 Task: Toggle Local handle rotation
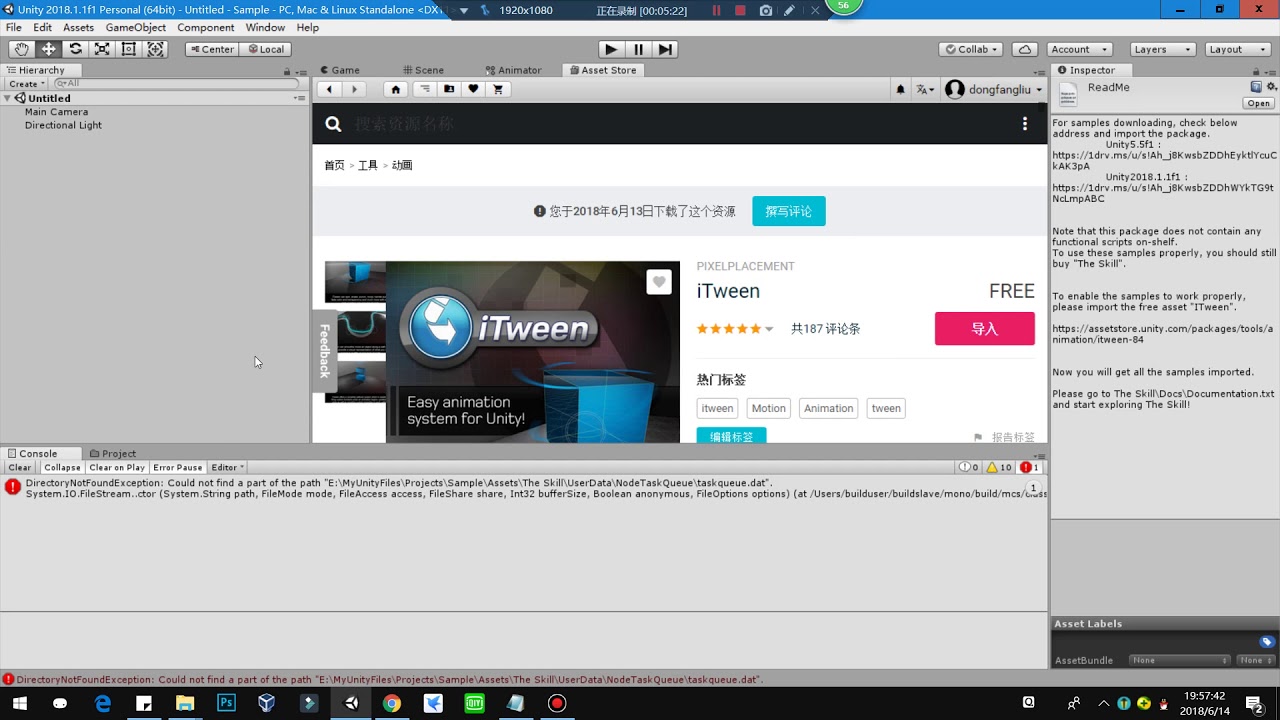point(266,49)
